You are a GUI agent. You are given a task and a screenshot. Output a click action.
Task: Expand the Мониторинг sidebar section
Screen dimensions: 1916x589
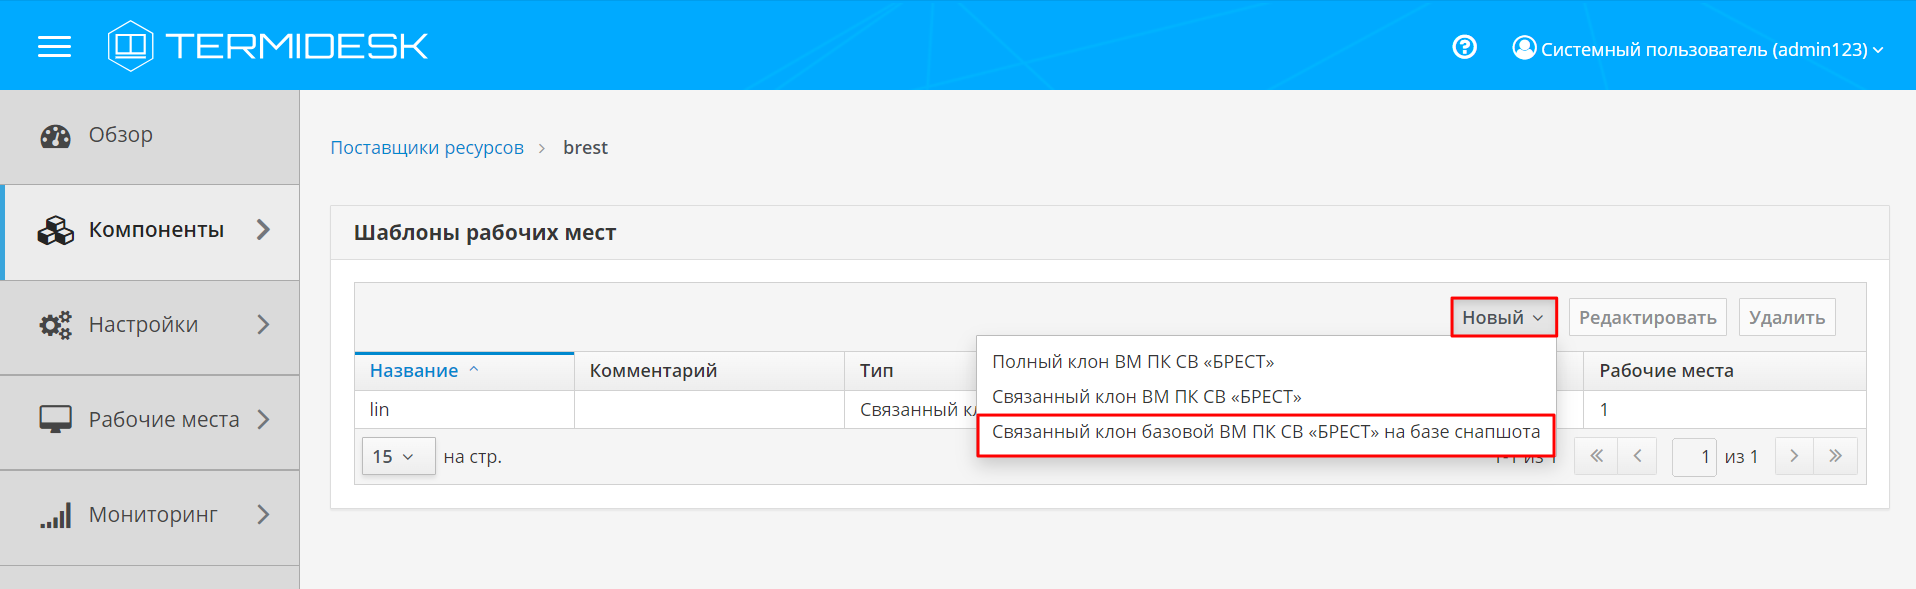point(263,515)
